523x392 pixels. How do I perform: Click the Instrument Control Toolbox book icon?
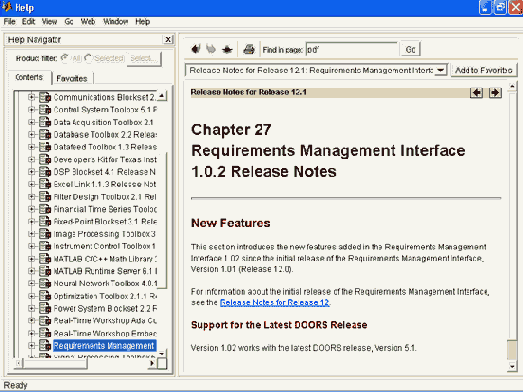(45, 246)
